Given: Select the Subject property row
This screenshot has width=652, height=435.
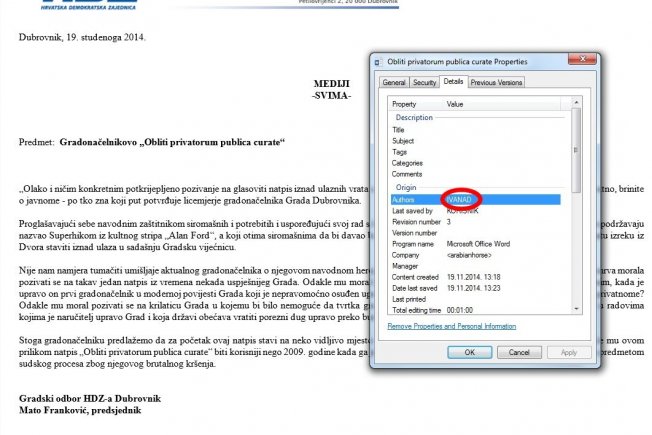Looking at the screenshot, I should 475,141.
